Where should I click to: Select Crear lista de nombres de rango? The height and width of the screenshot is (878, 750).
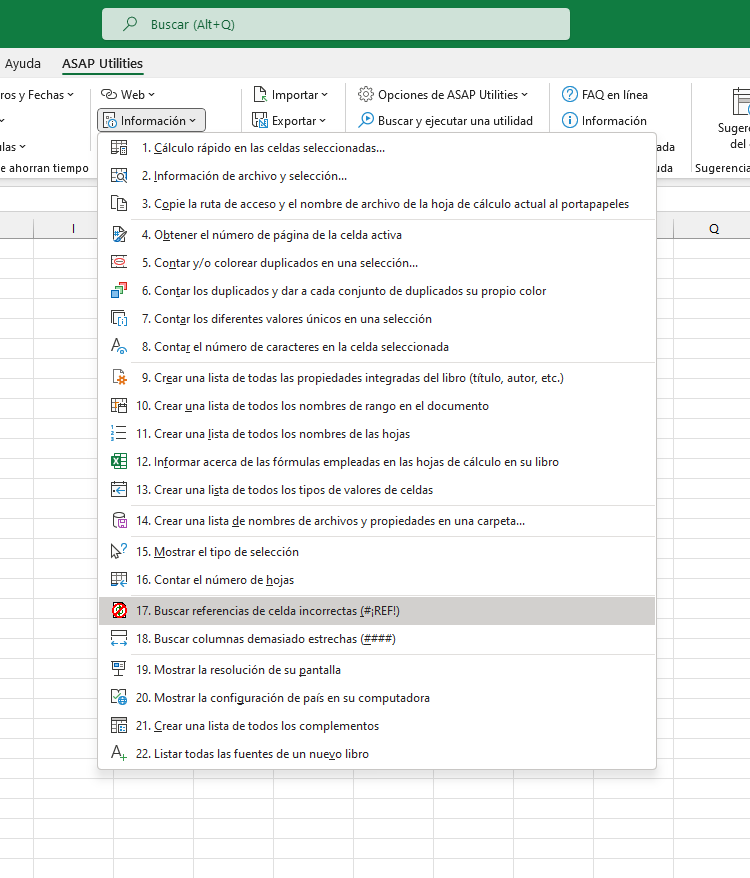pyautogui.click(x=377, y=406)
